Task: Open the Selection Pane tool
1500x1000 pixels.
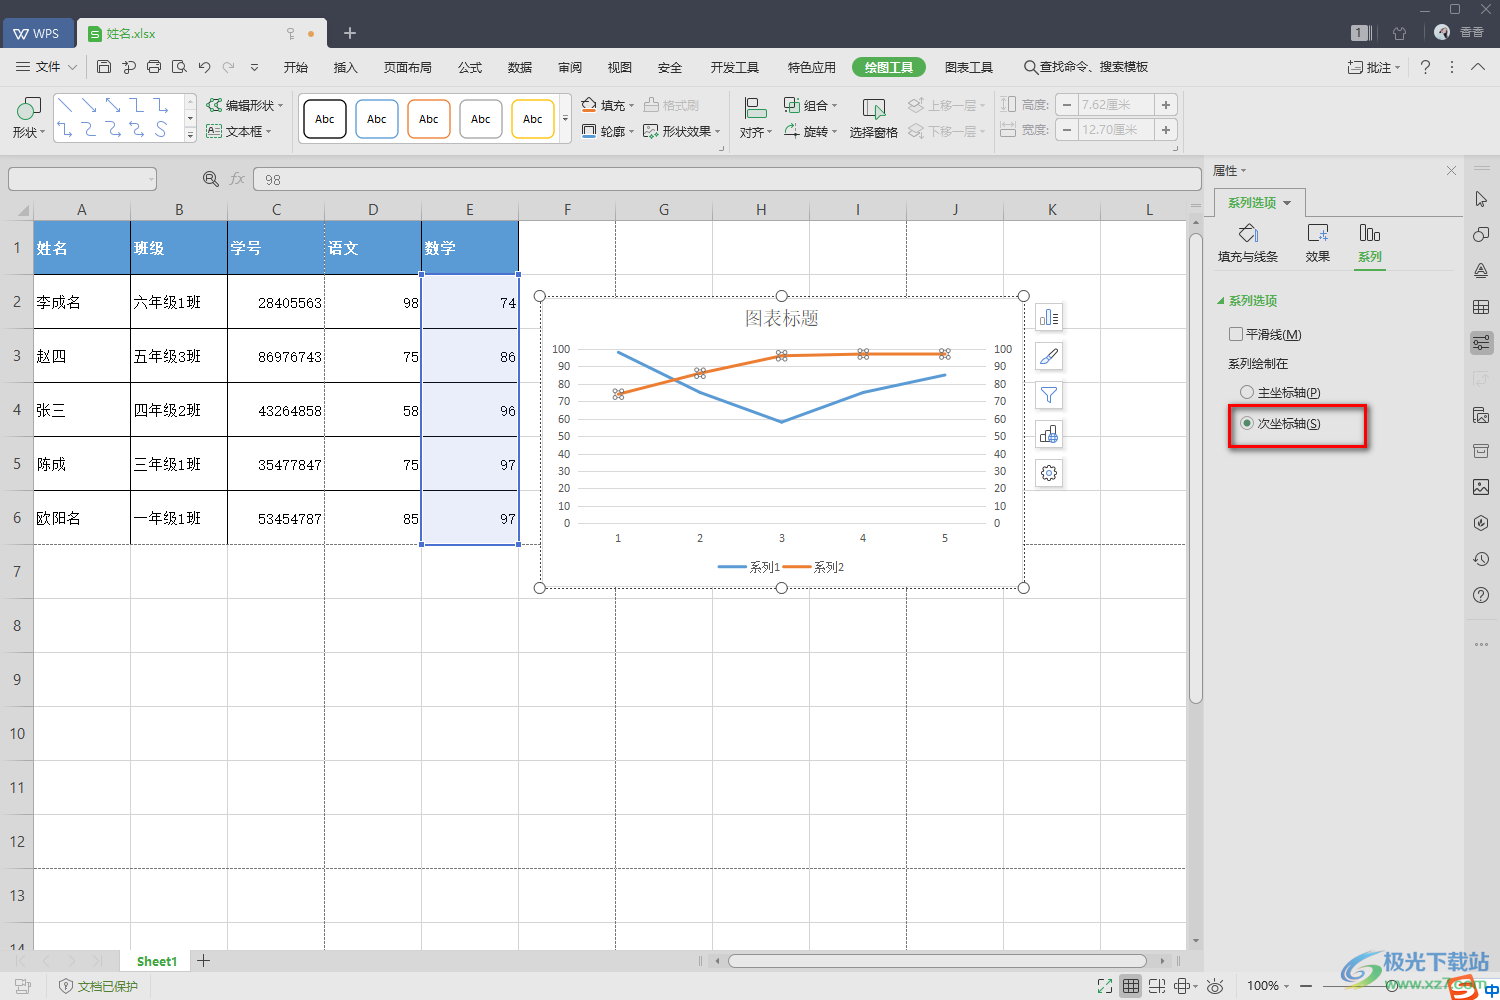Action: (x=873, y=118)
